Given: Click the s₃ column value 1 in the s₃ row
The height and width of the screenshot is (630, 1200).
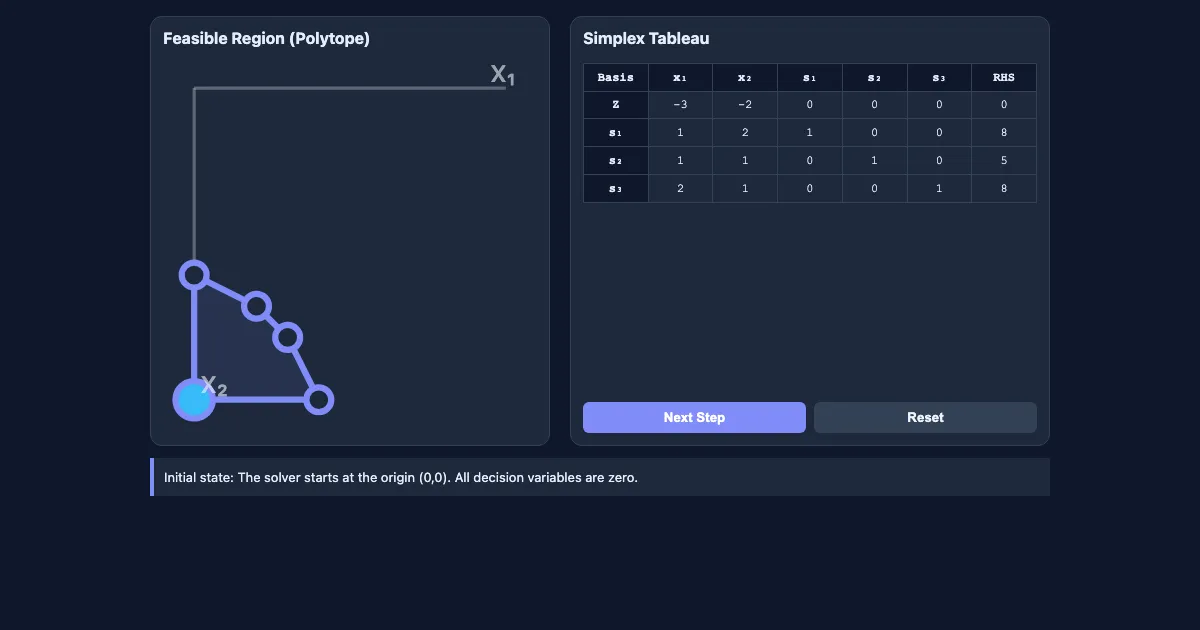Looking at the screenshot, I should click(939, 189).
